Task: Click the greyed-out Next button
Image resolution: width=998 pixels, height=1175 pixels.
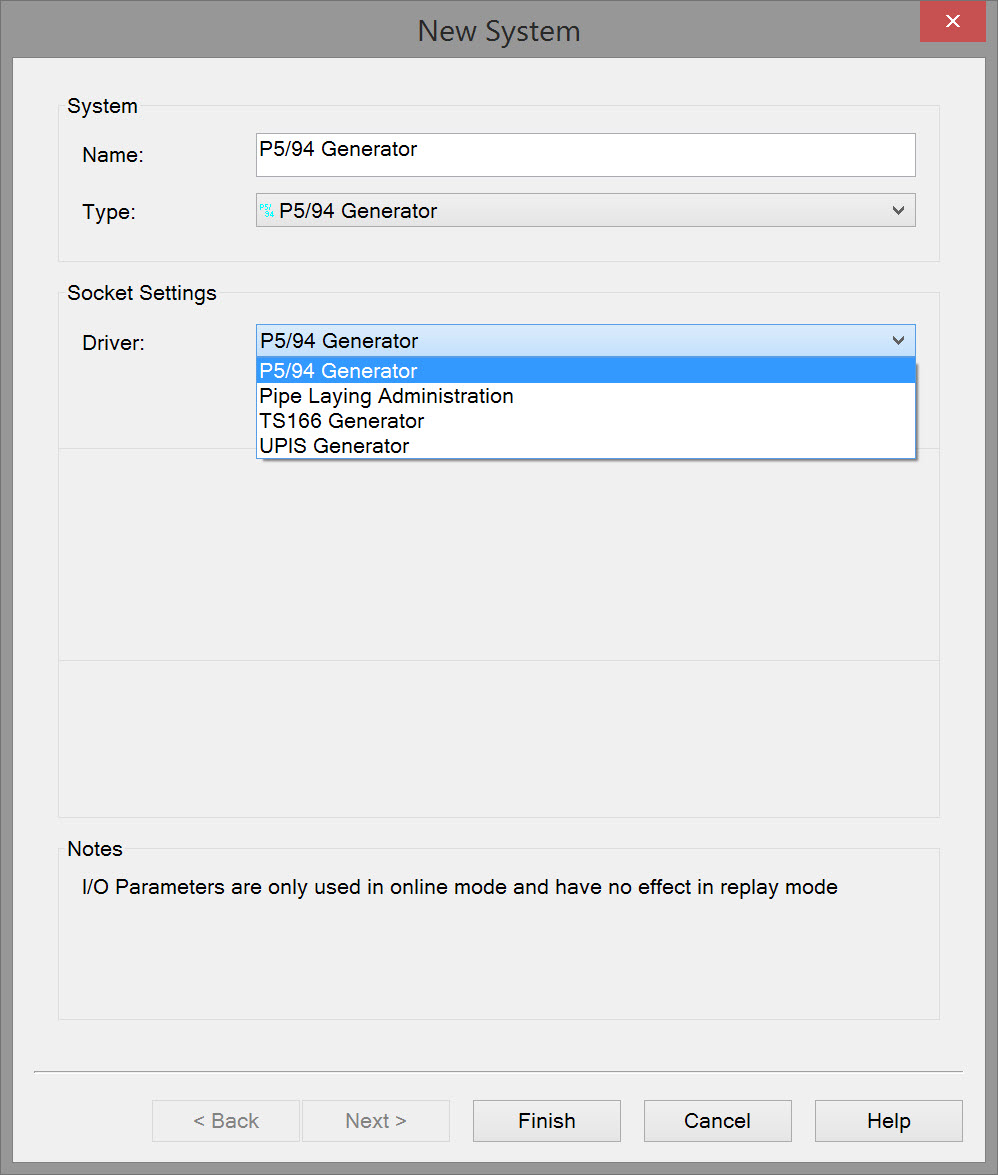Action: [x=376, y=1121]
